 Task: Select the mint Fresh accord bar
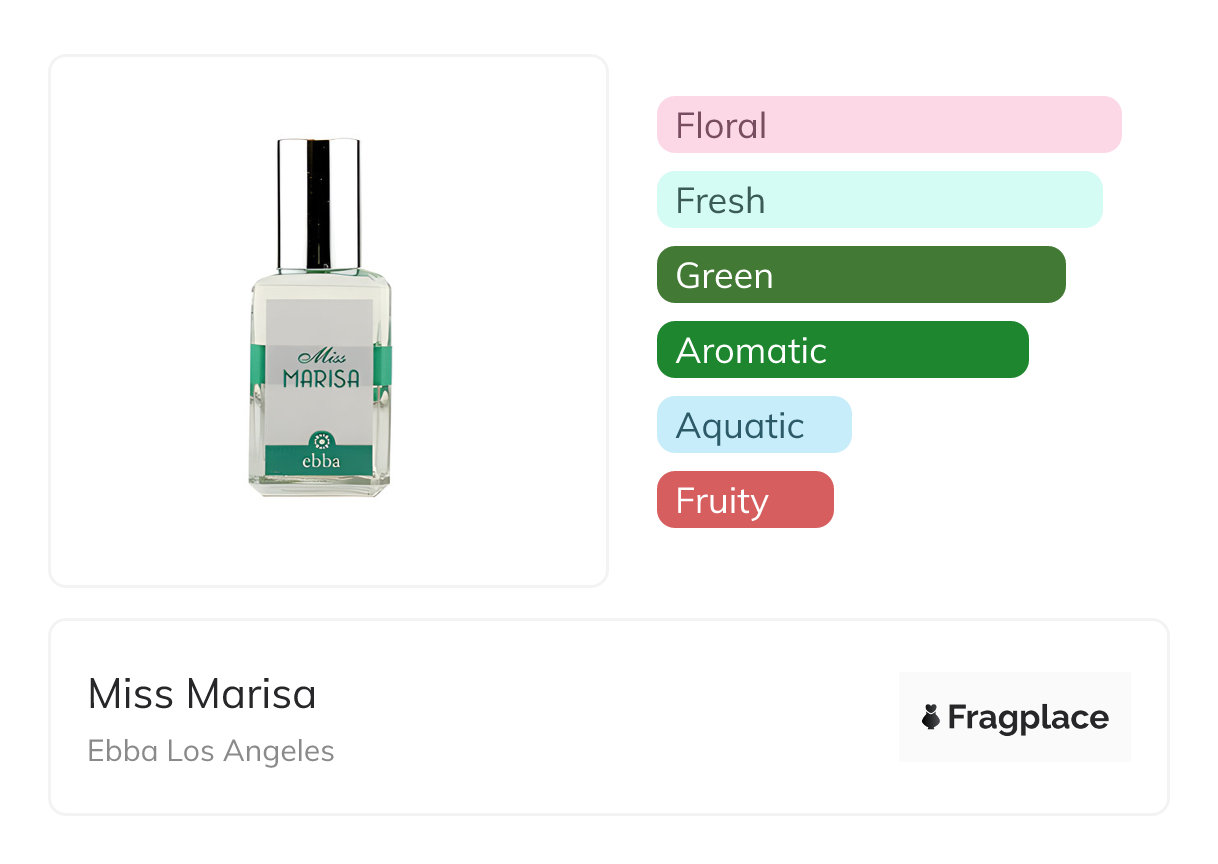pyautogui.click(x=879, y=200)
